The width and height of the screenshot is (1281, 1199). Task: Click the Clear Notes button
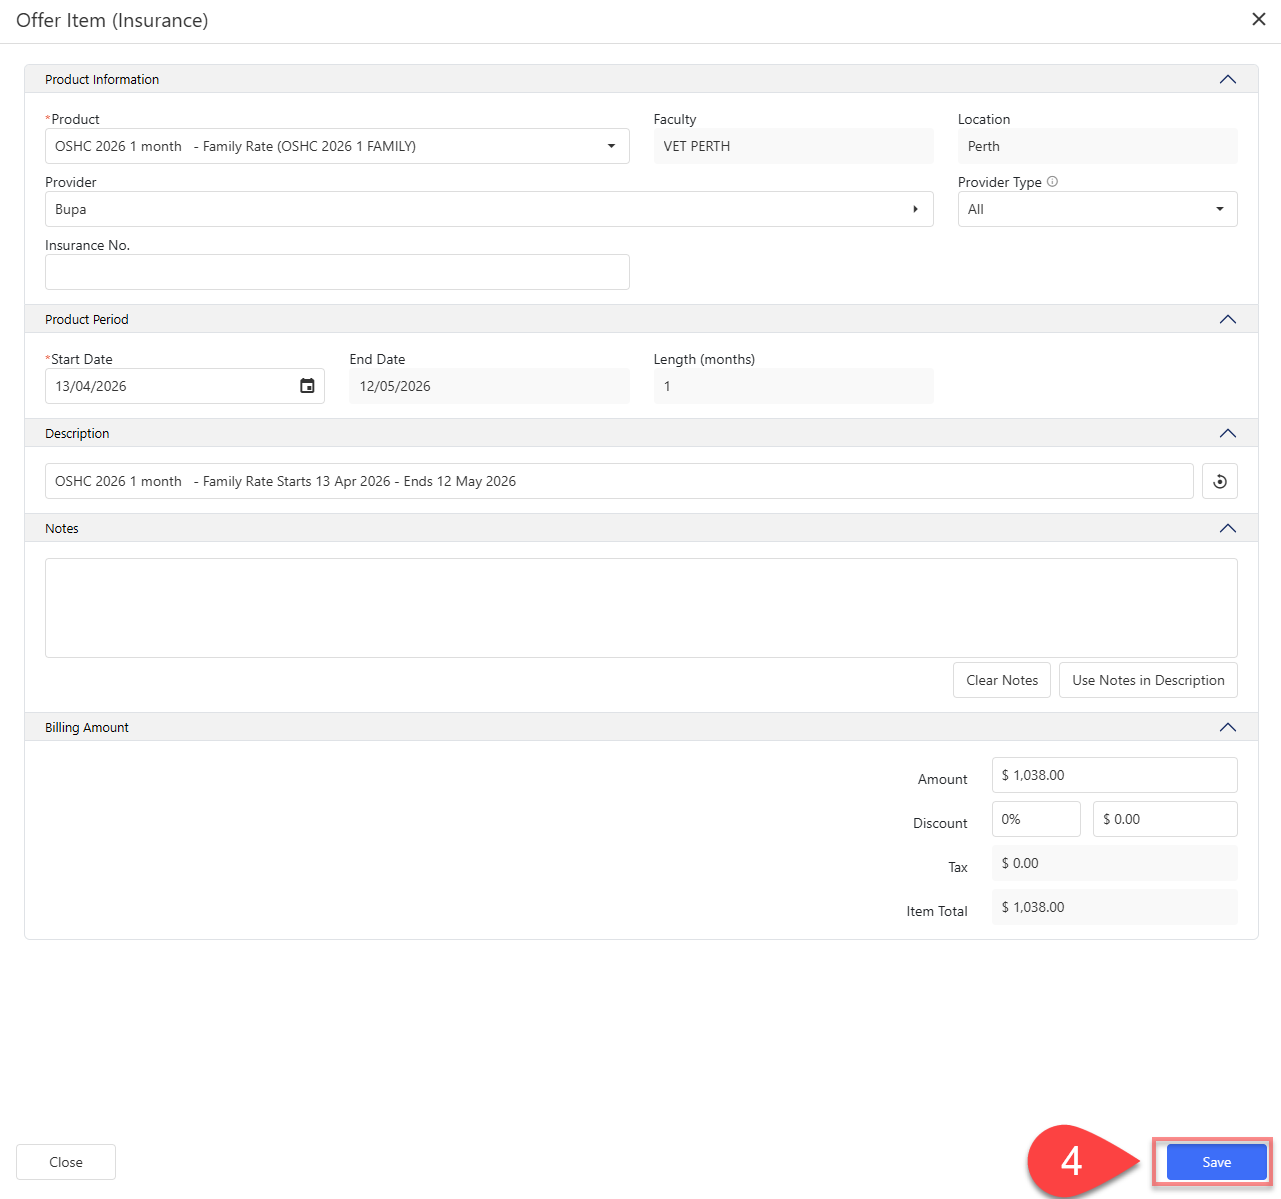[x=1001, y=680]
